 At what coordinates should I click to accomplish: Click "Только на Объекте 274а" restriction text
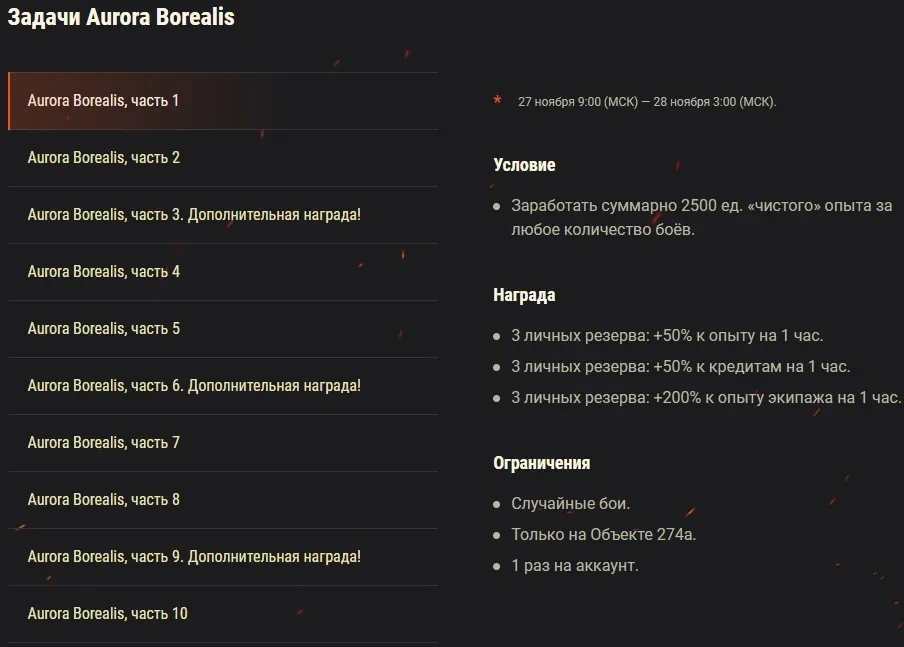[603, 535]
